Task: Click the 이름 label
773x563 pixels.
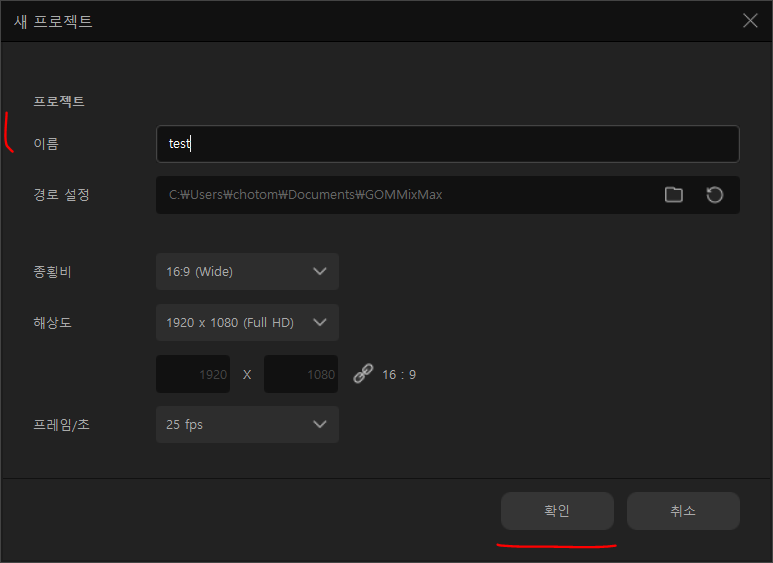Action: pyautogui.click(x=46, y=144)
